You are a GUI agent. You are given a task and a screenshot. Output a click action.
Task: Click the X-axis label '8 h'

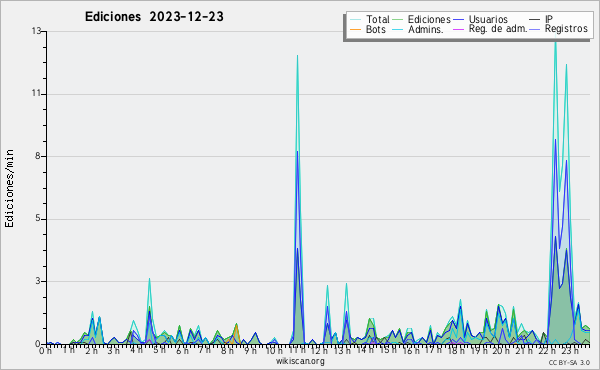tap(227, 351)
